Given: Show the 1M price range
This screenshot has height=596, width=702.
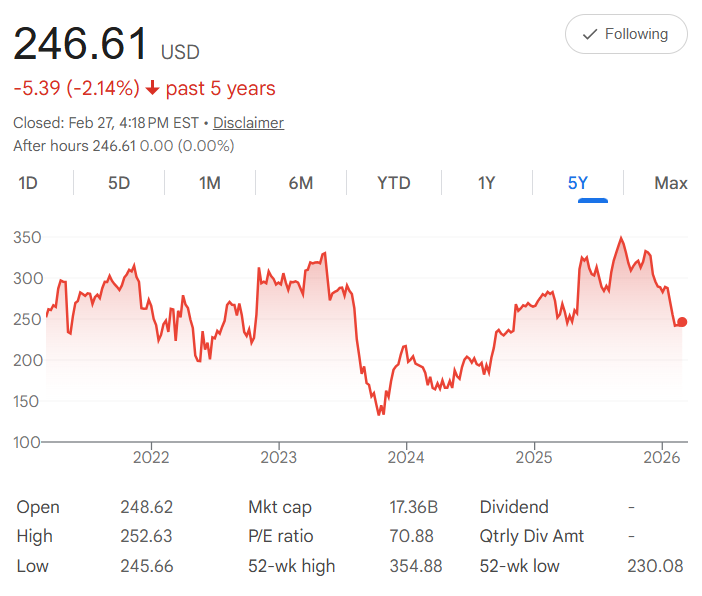Looking at the screenshot, I should pyautogui.click(x=210, y=183).
